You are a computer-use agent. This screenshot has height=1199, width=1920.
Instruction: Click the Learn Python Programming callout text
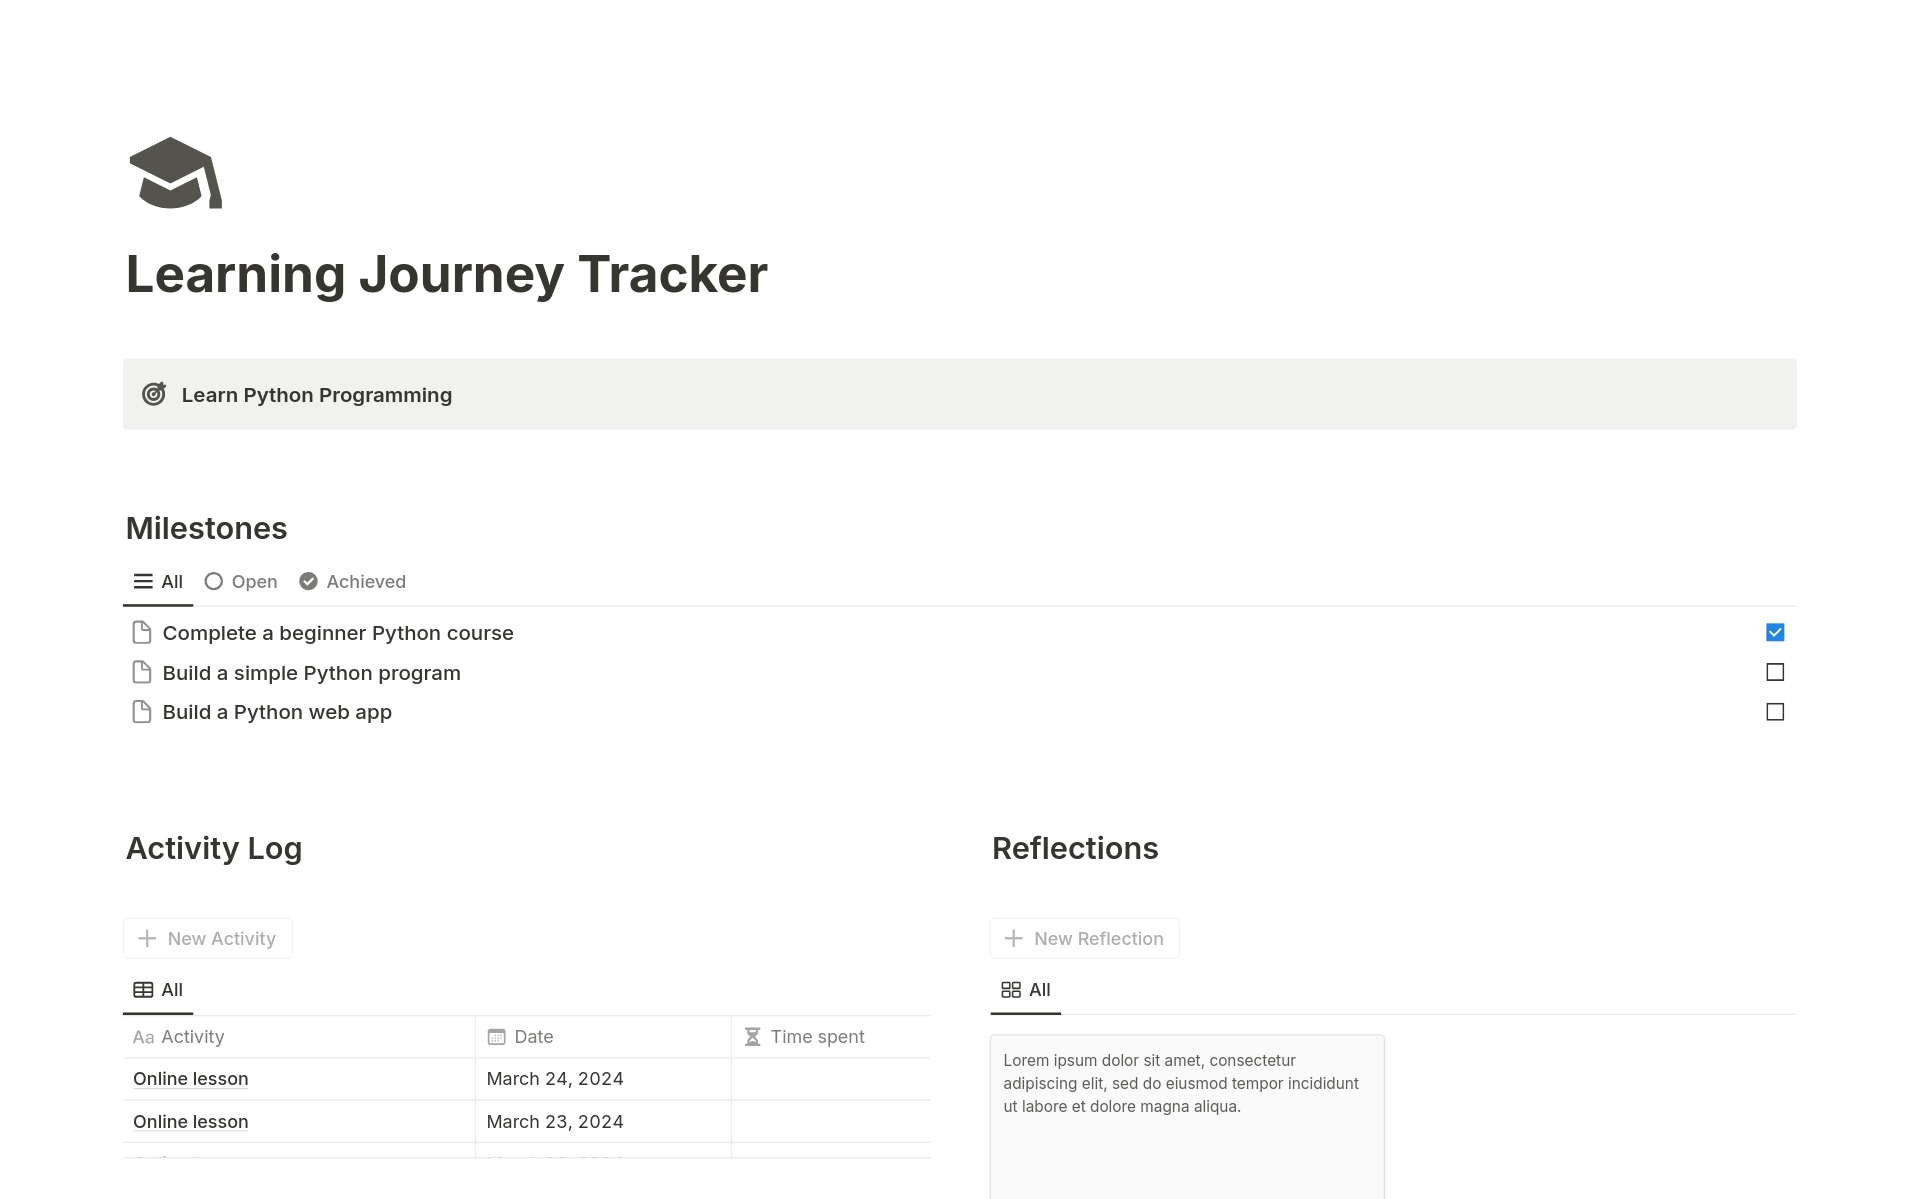pos(317,394)
